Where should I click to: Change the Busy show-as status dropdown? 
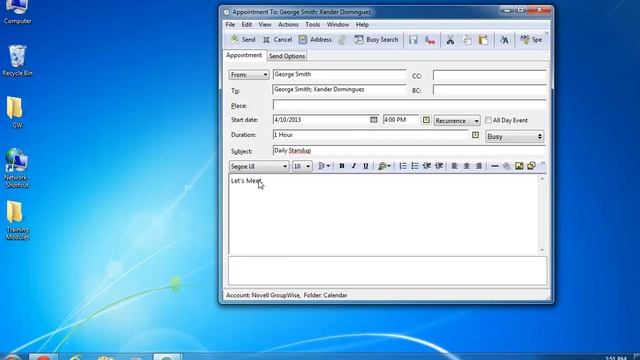[514, 137]
